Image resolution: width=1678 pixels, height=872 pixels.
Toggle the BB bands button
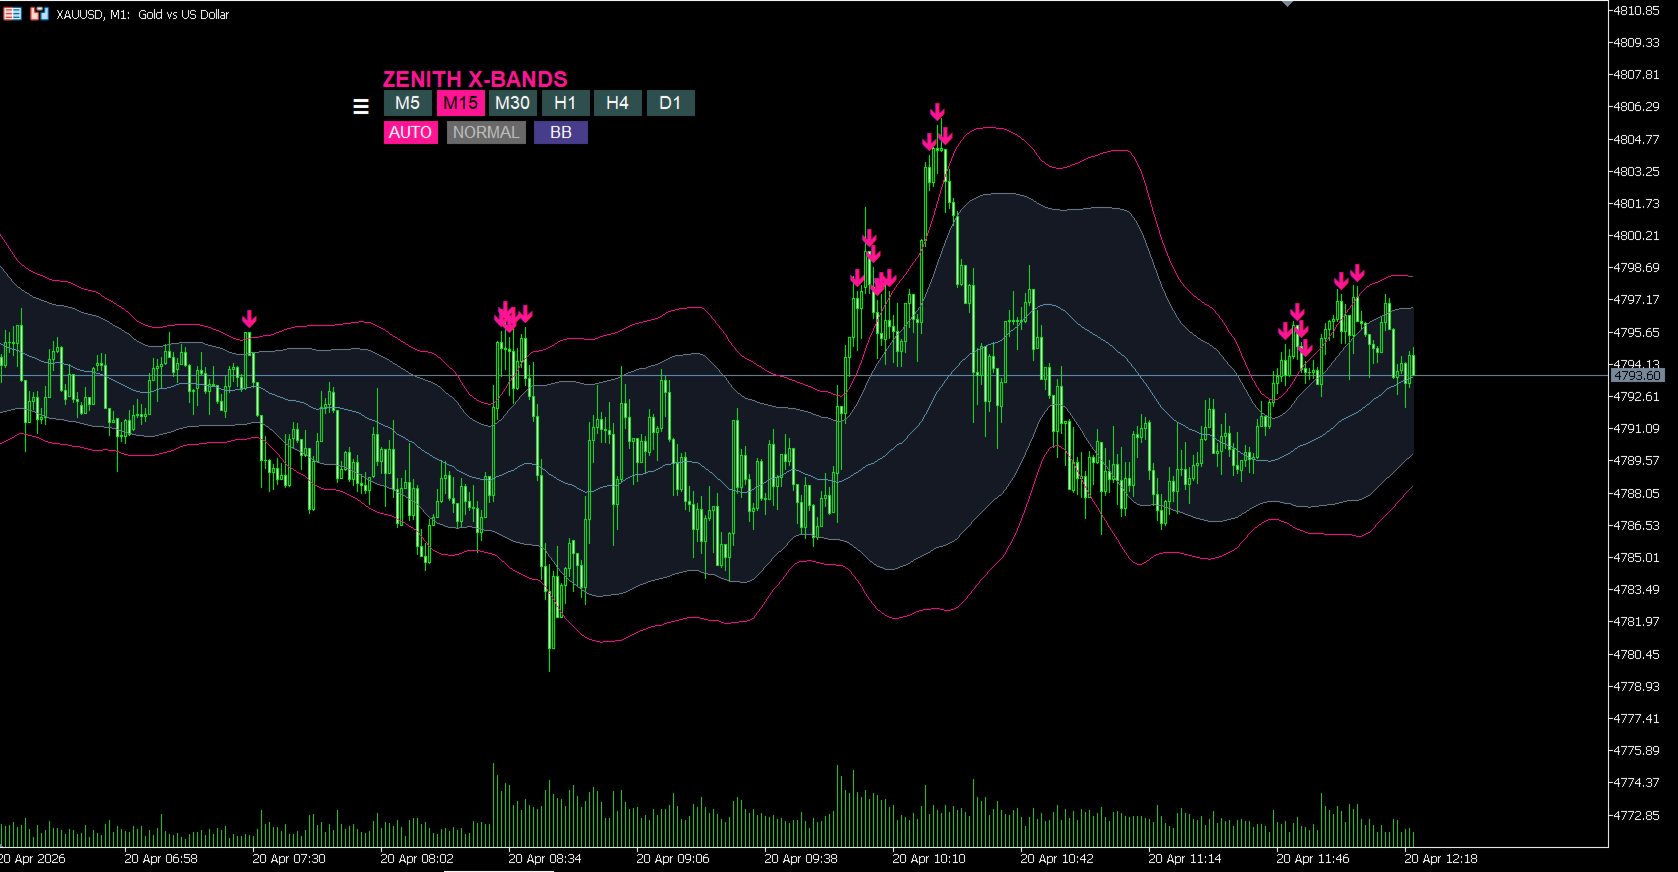point(561,132)
